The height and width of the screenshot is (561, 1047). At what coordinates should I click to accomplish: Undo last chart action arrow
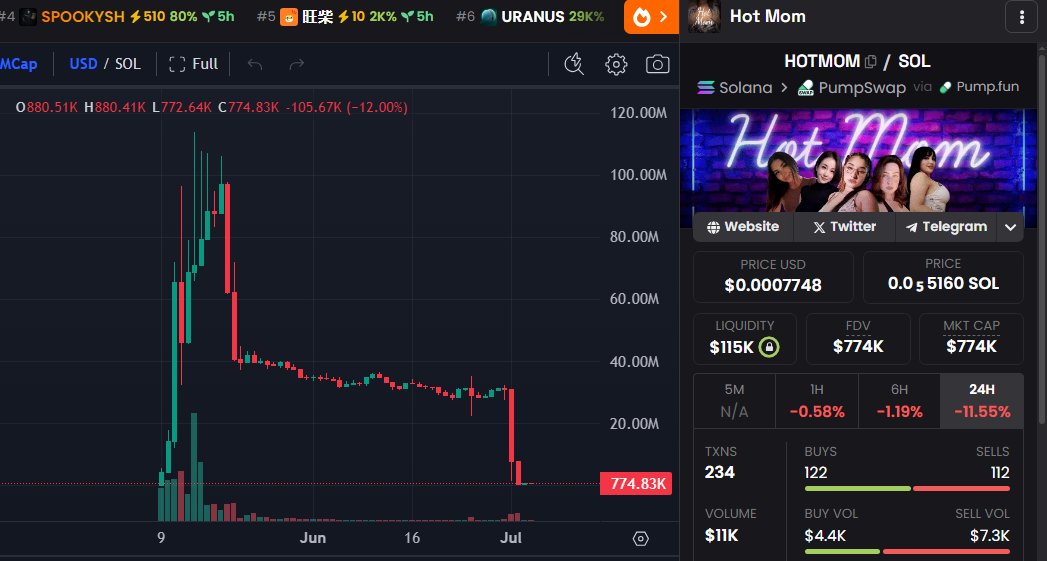point(254,64)
